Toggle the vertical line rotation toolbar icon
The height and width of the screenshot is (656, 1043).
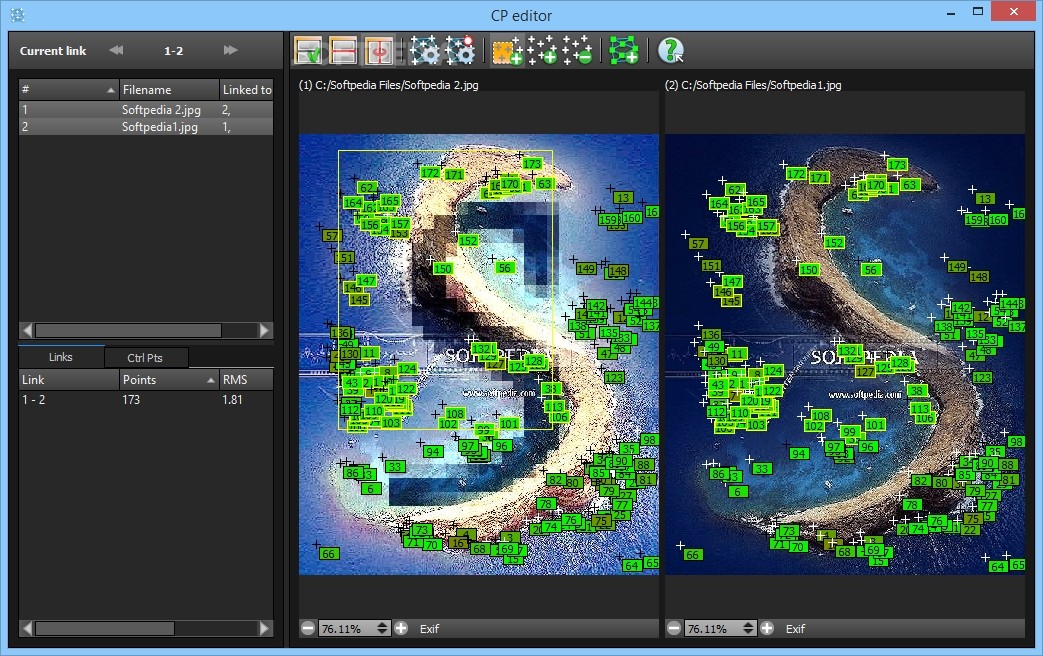379,51
